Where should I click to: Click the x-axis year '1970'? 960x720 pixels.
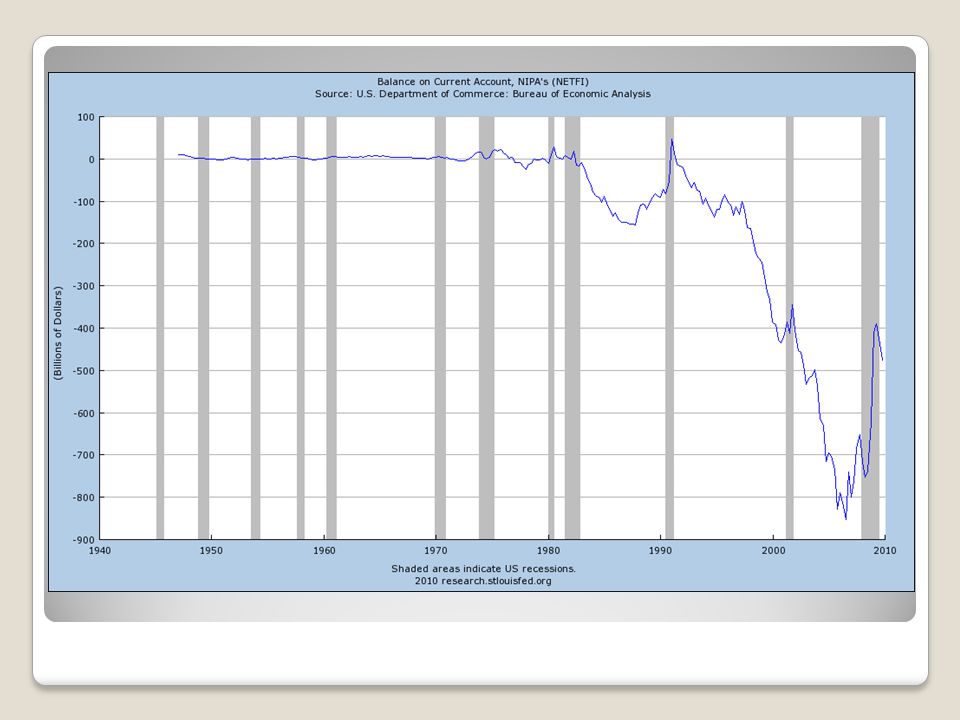436,550
